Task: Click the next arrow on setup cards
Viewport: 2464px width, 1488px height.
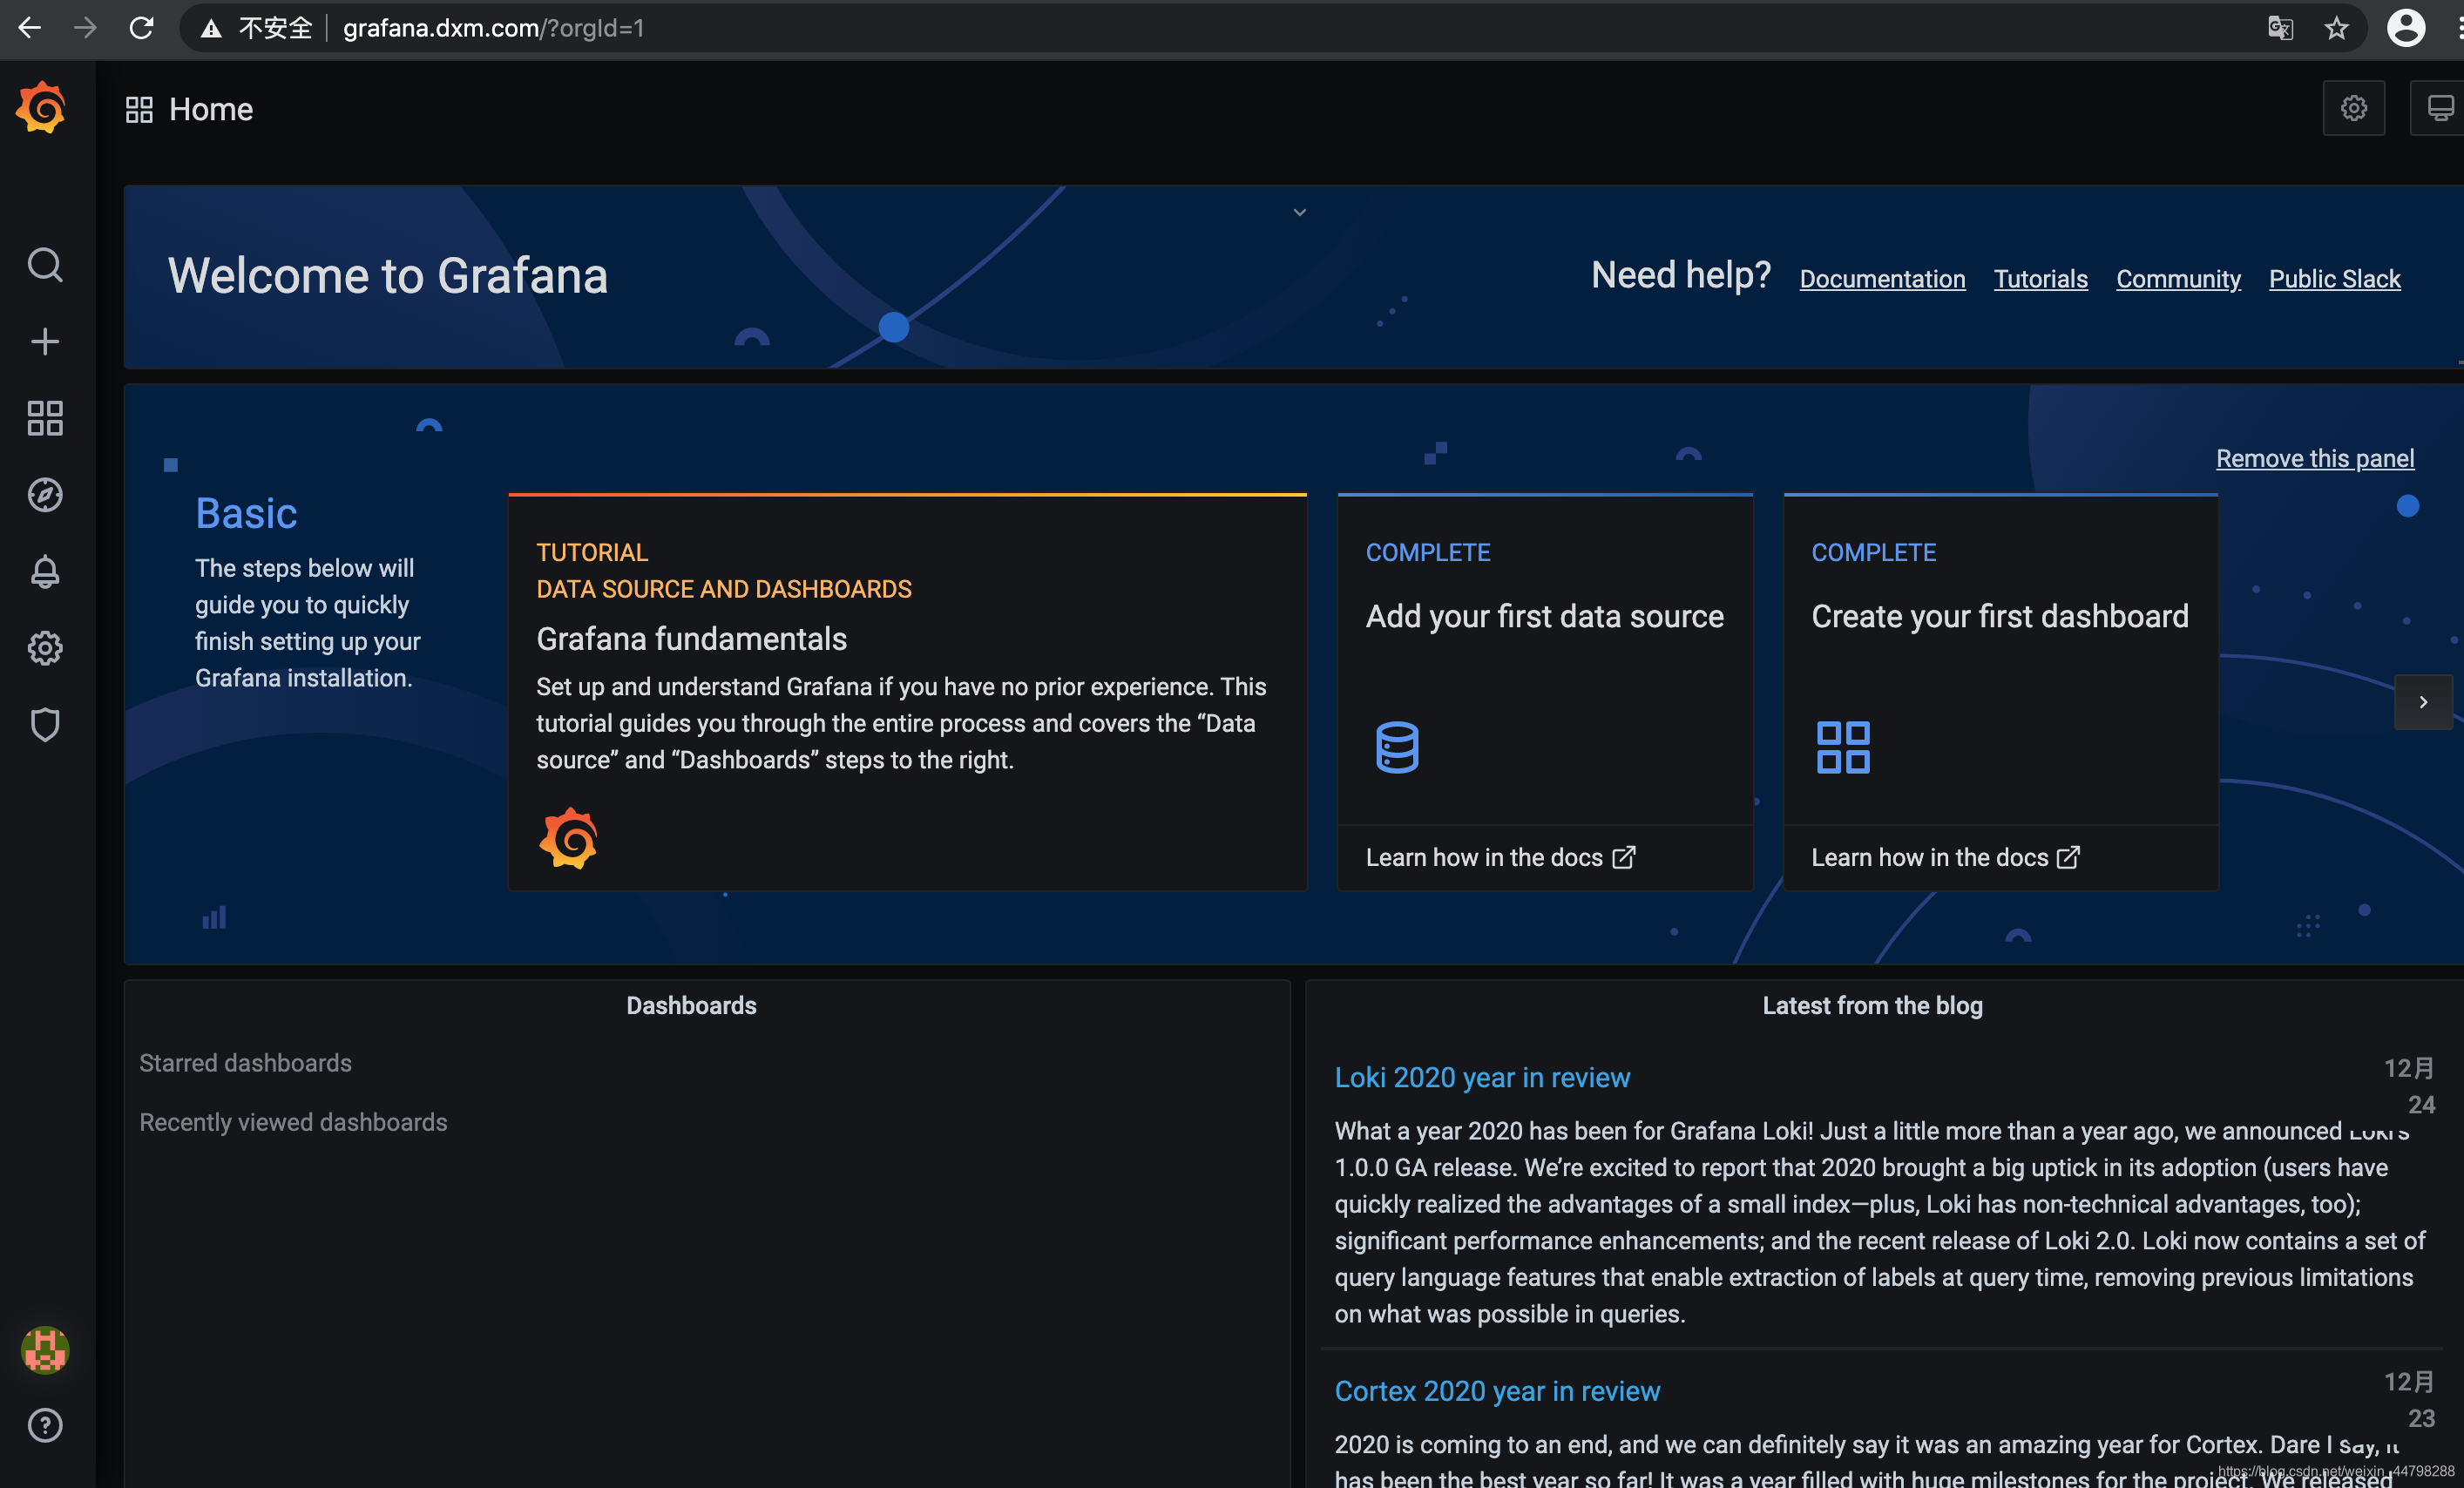Action: (x=2422, y=702)
